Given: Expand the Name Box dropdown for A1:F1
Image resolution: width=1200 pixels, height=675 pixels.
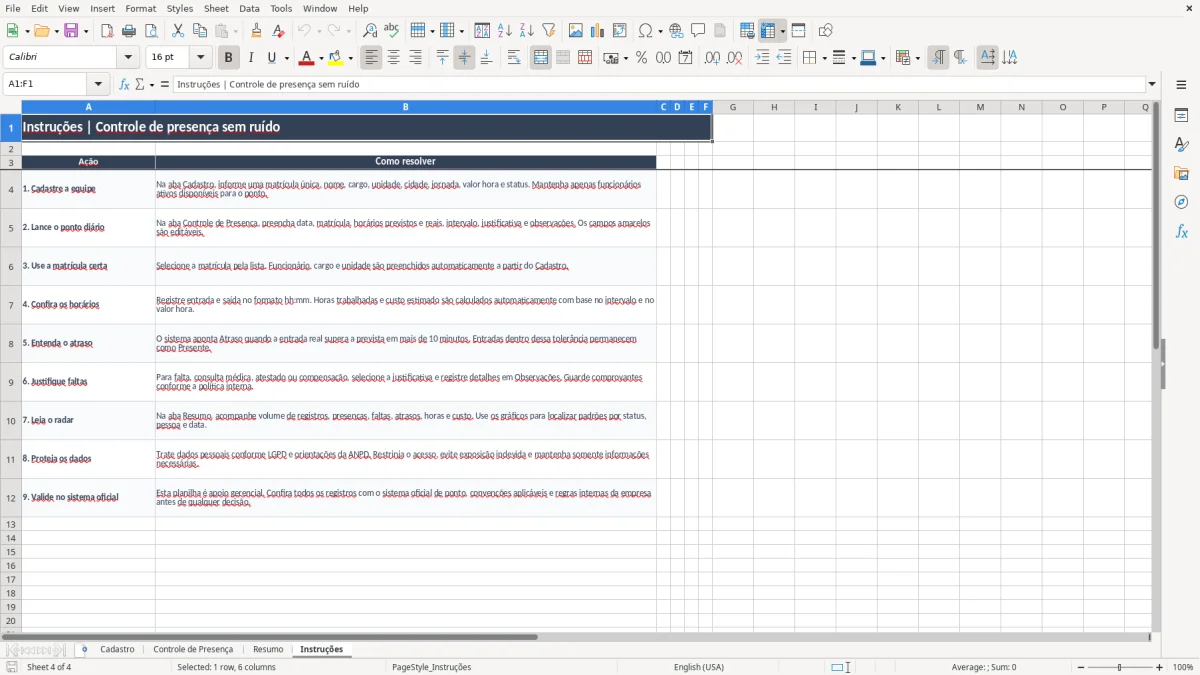Looking at the screenshot, I should point(98,84).
